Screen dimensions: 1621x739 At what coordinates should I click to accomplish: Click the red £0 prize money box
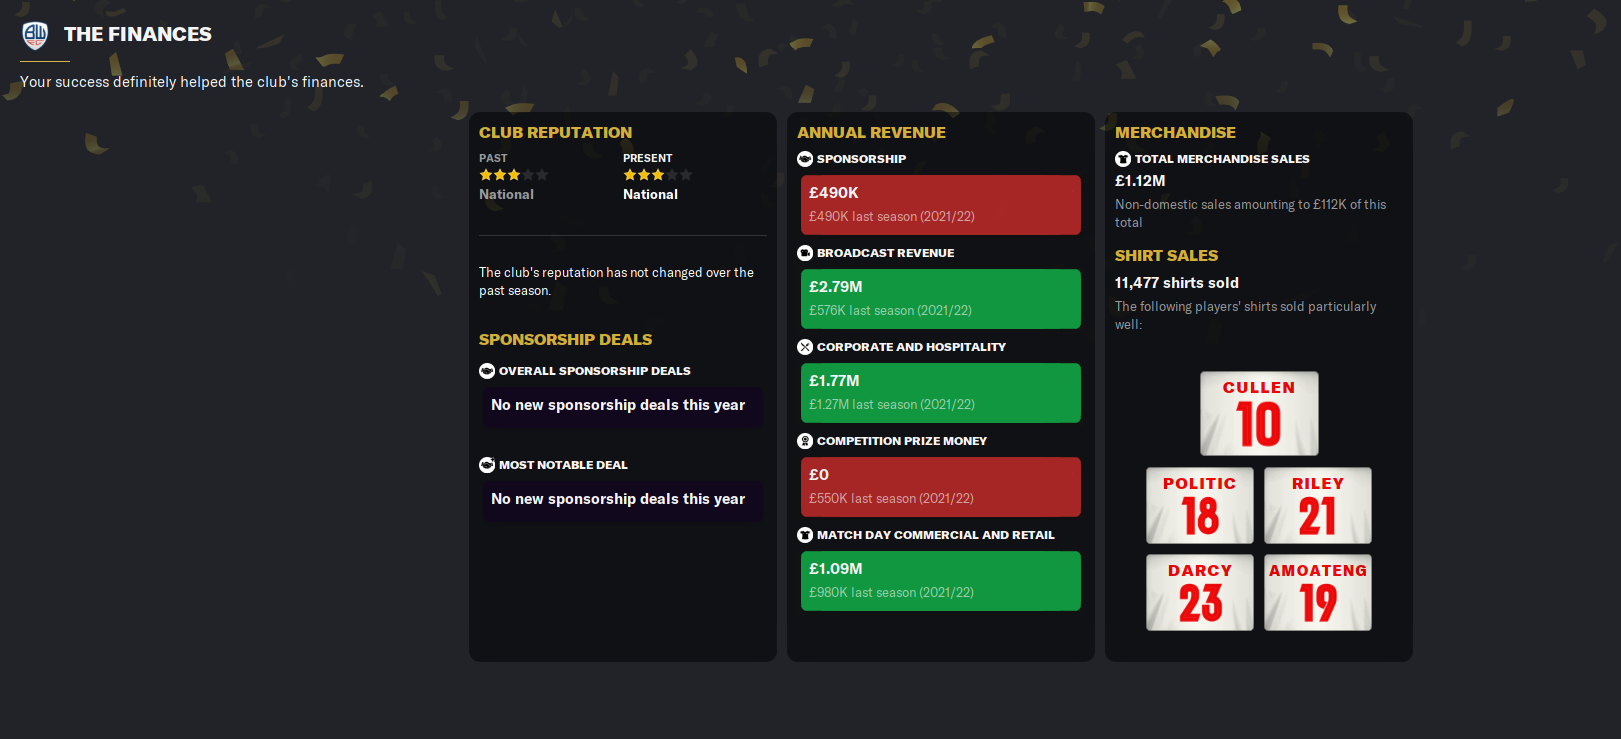tap(940, 487)
